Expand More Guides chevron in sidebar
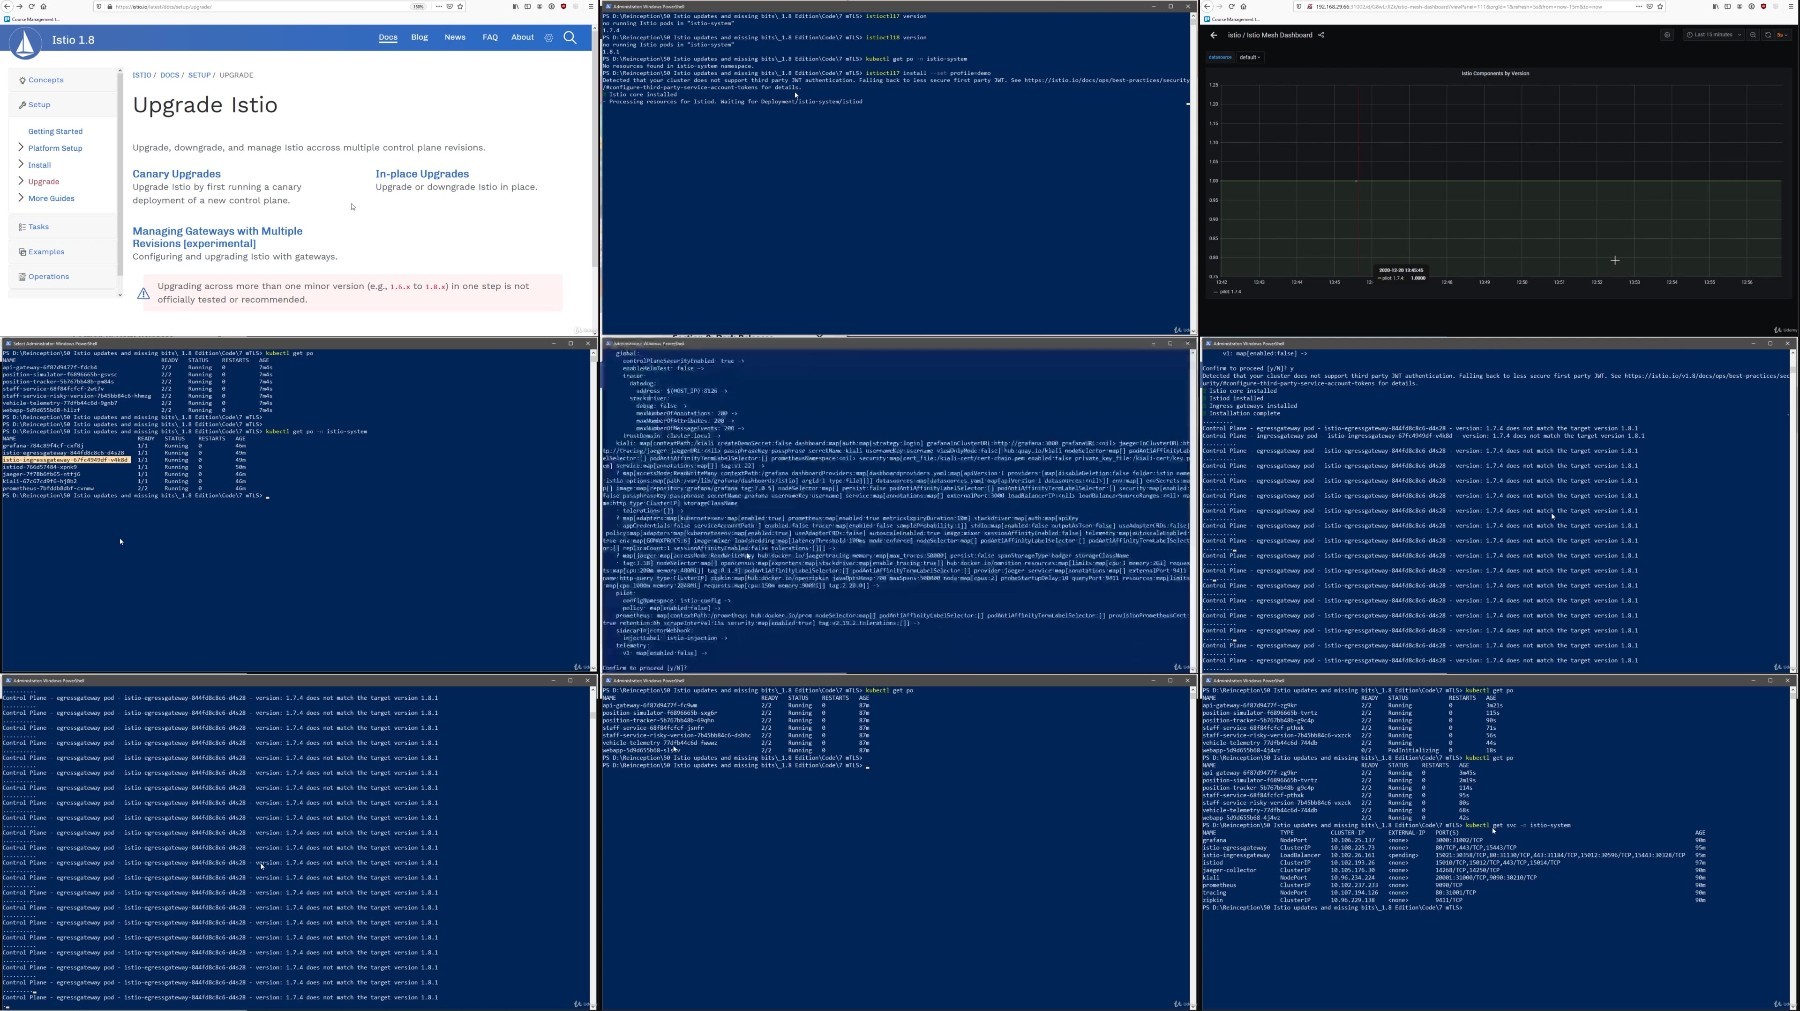 click(21, 198)
